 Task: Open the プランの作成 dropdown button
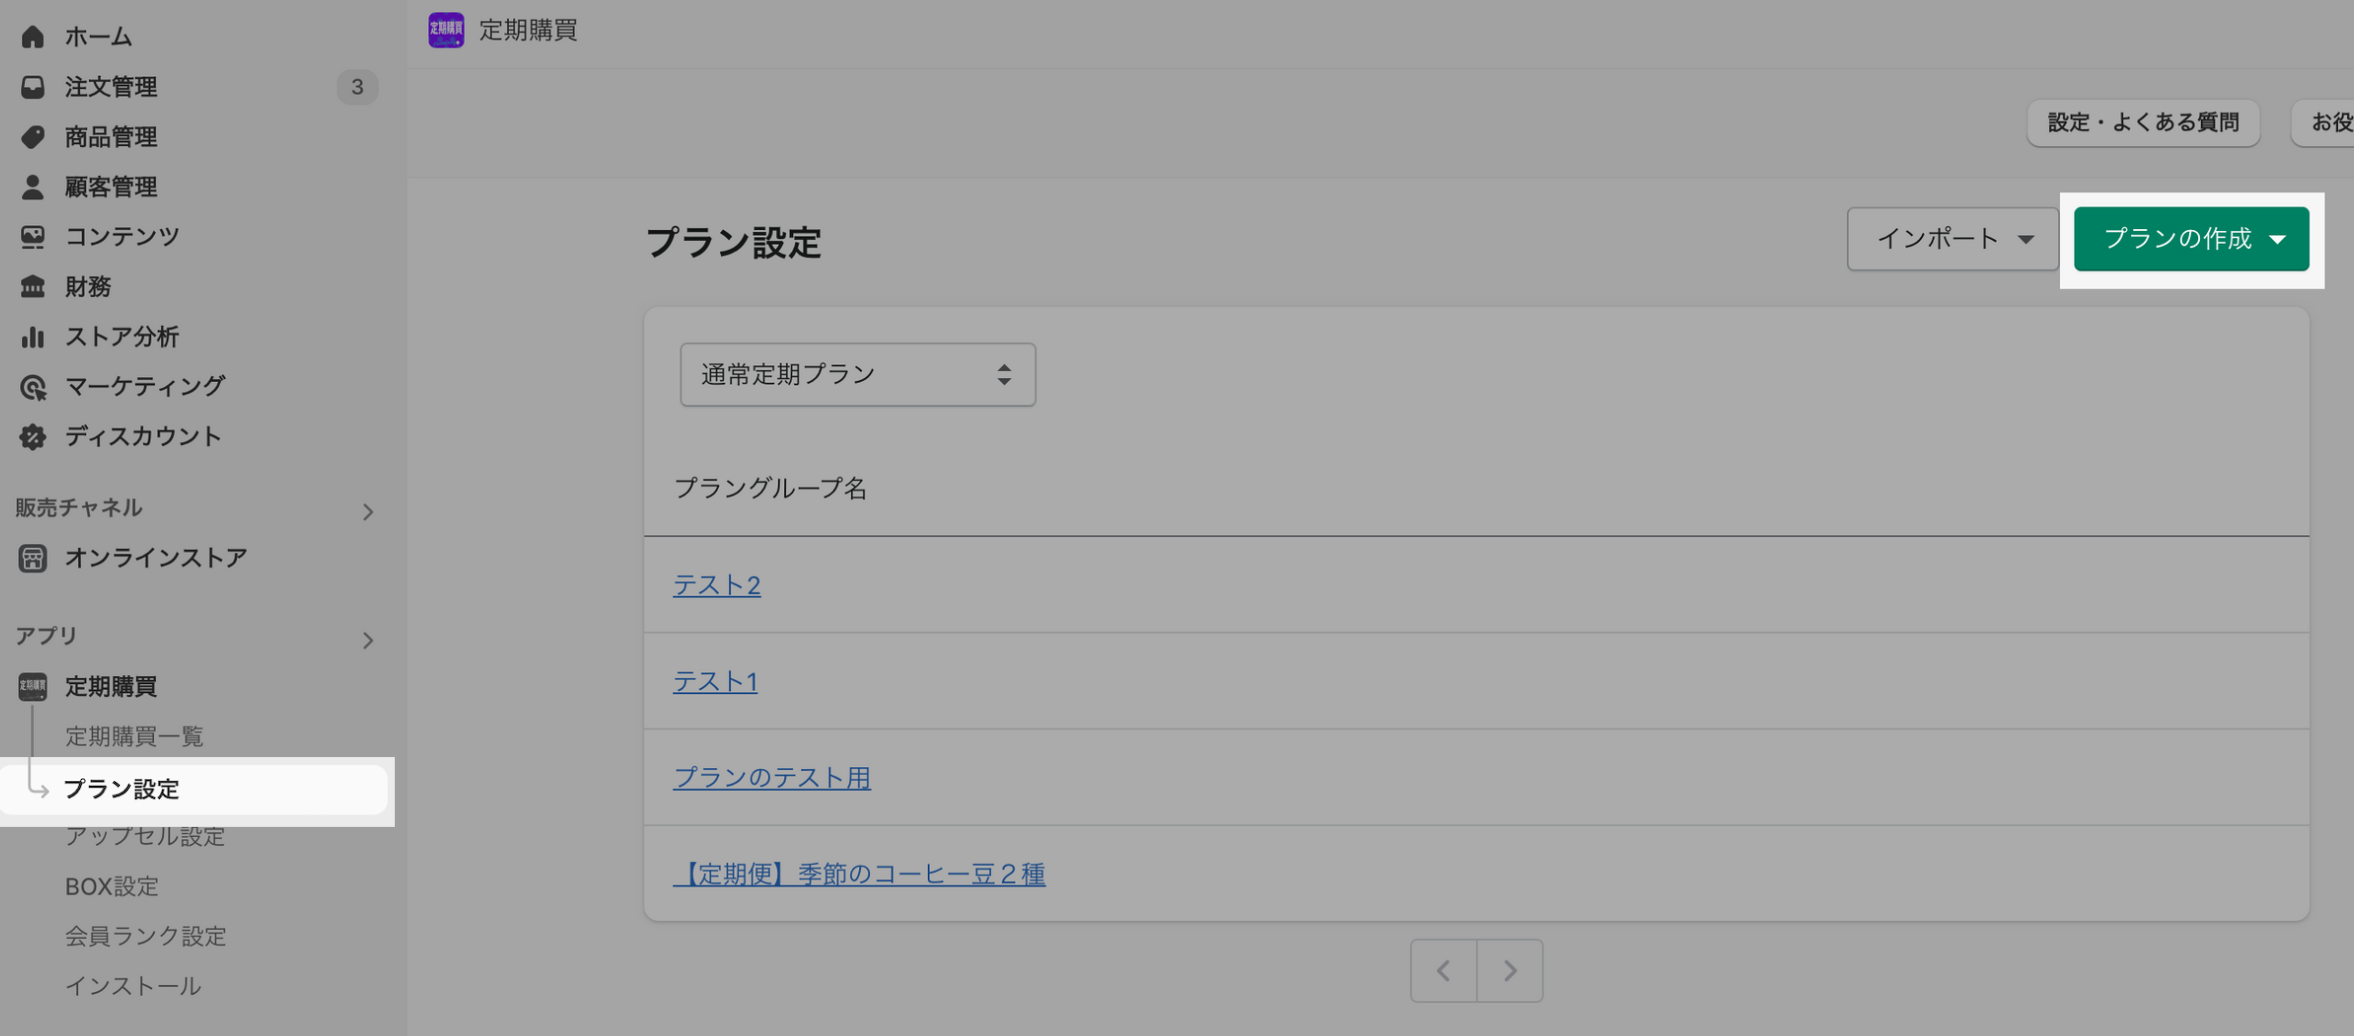point(2190,239)
